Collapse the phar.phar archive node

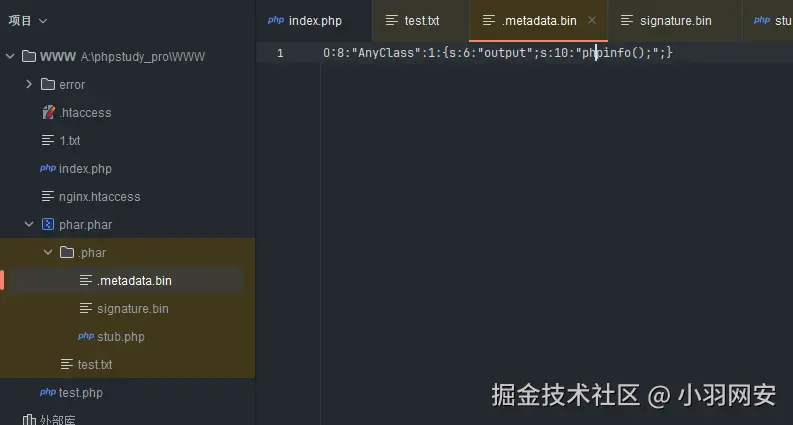[x=29, y=224]
